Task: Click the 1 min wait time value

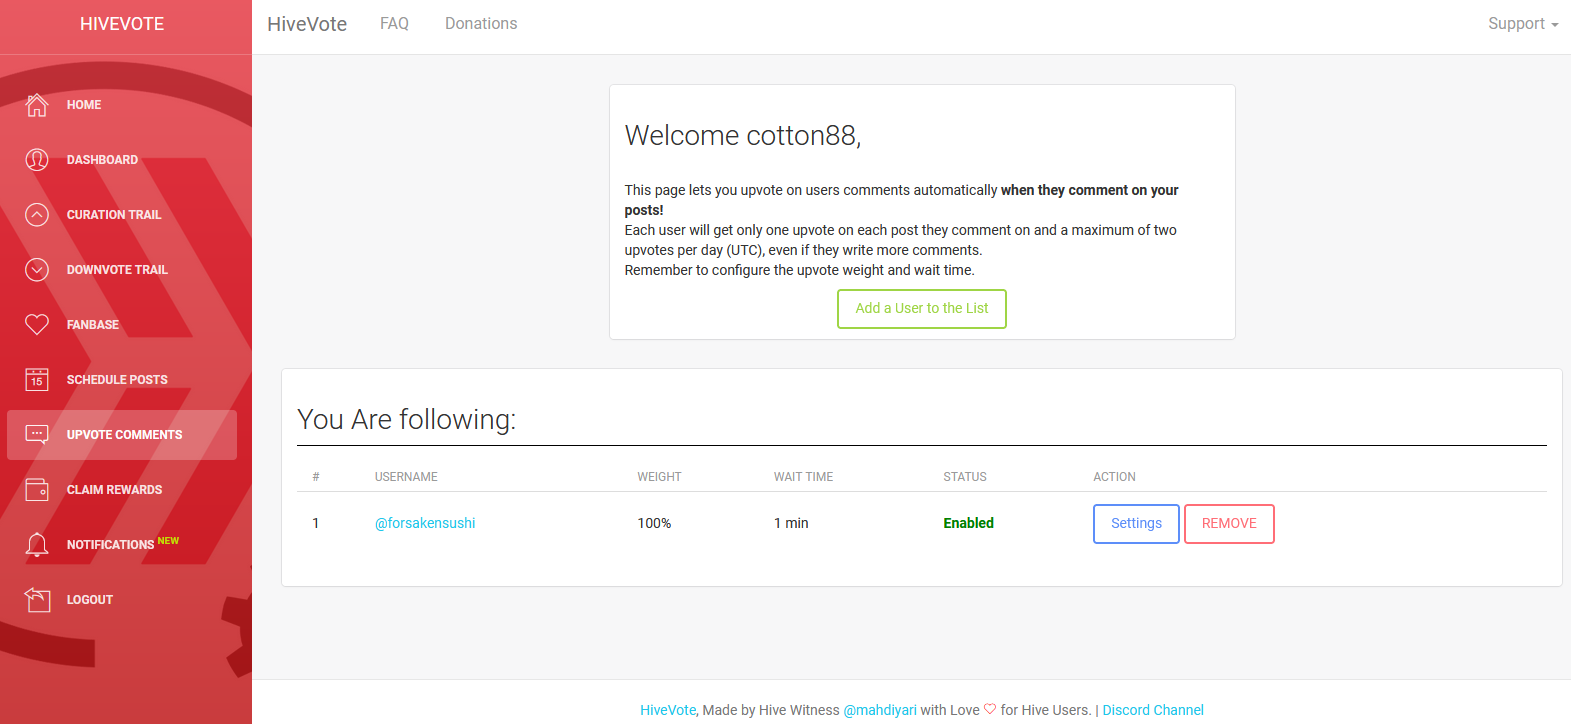Action: pos(791,523)
